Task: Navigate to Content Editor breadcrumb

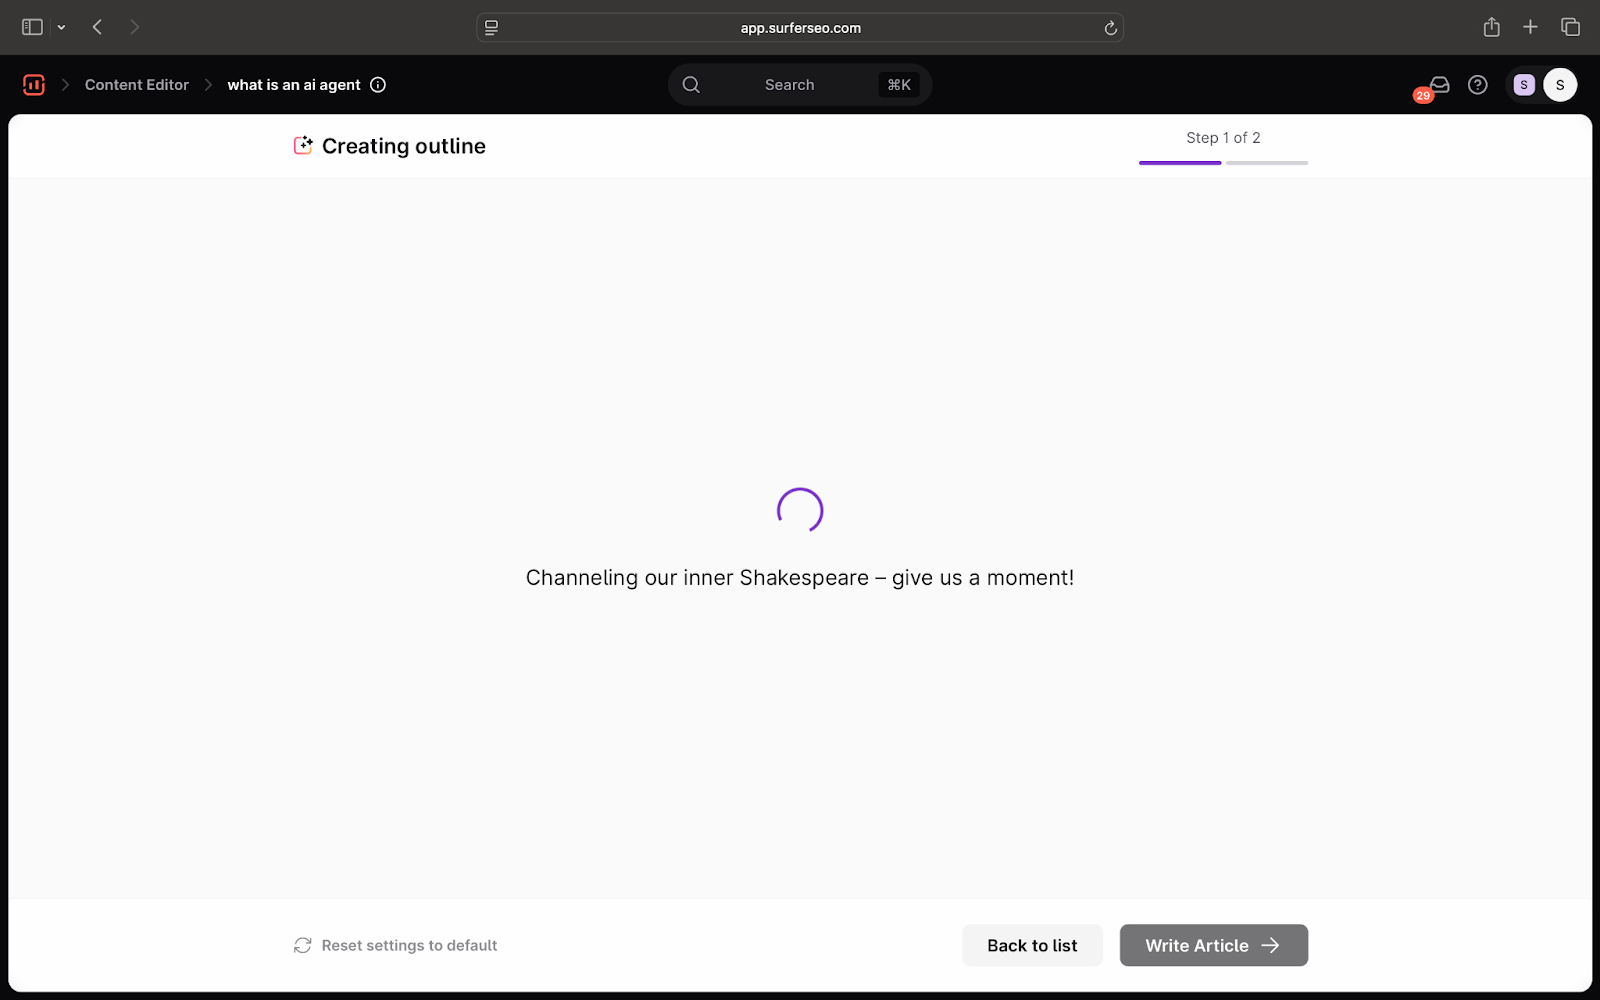Action: (x=136, y=85)
